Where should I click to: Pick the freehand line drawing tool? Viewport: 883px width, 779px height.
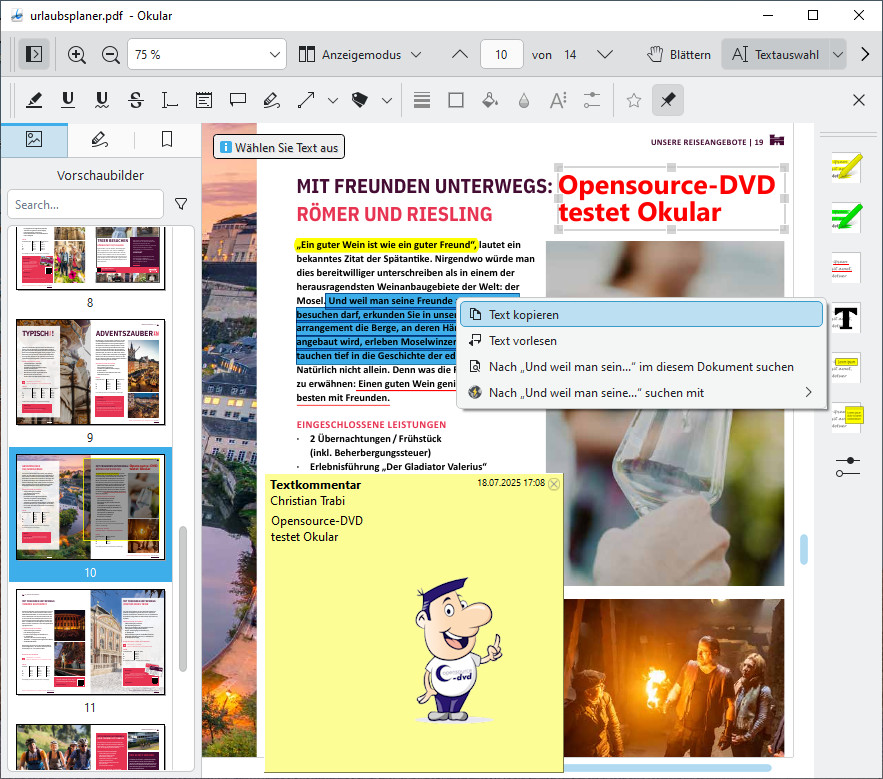point(270,100)
